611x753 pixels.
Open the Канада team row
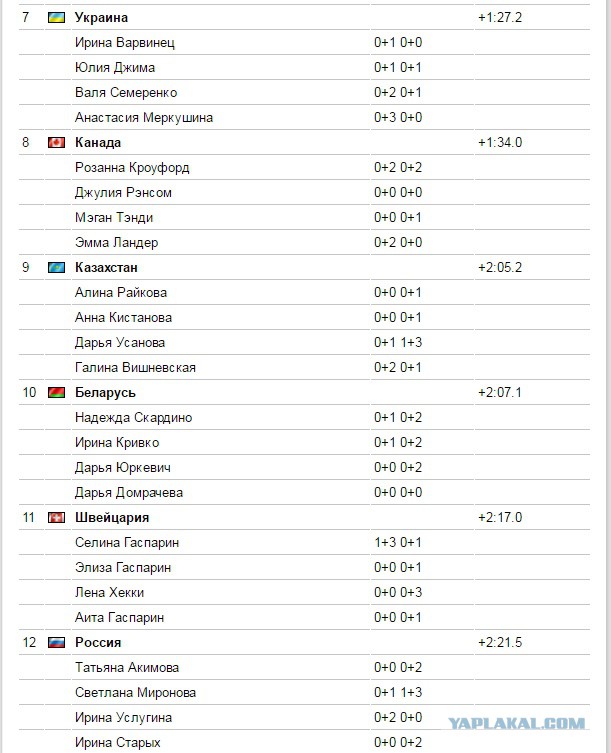304,143
